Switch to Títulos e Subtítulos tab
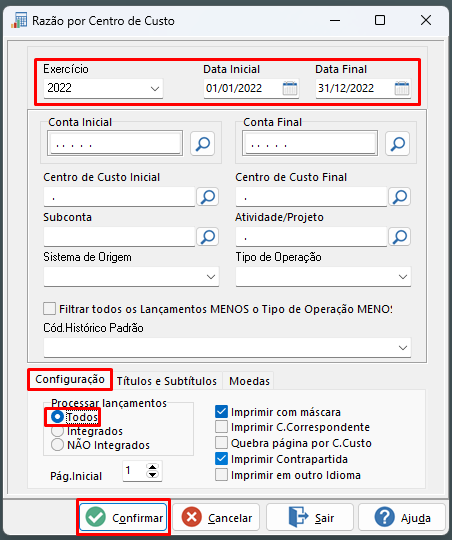 [x=167, y=381]
